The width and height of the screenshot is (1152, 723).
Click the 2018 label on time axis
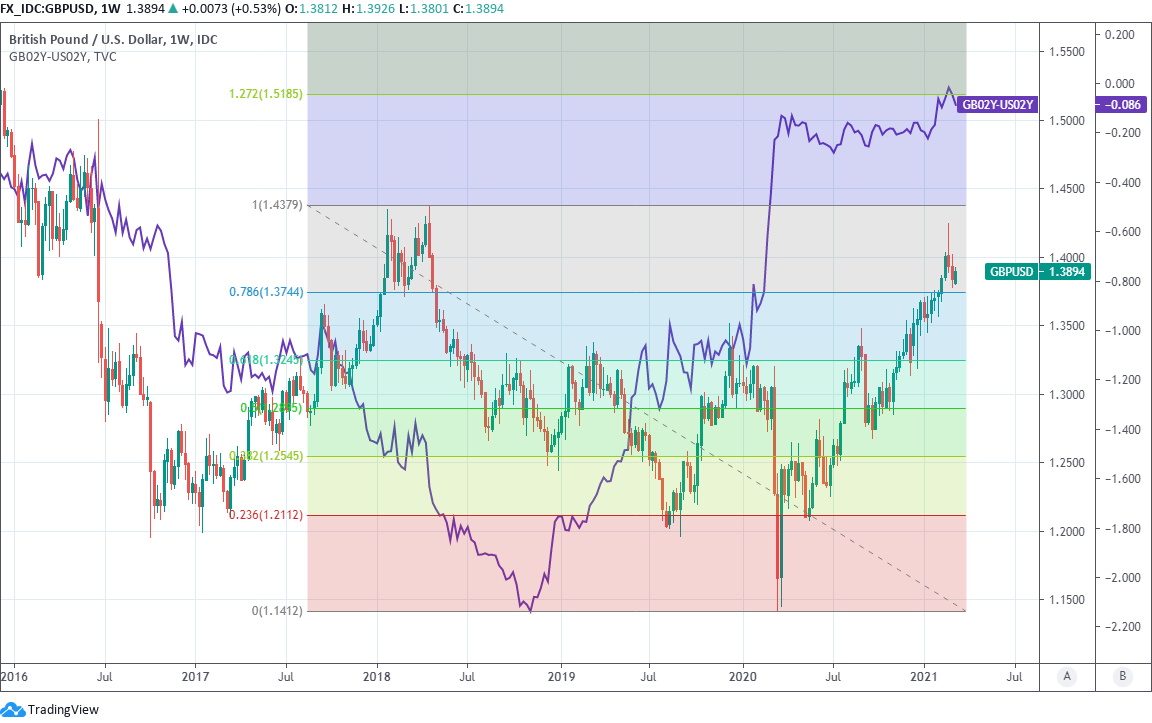point(377,676)
